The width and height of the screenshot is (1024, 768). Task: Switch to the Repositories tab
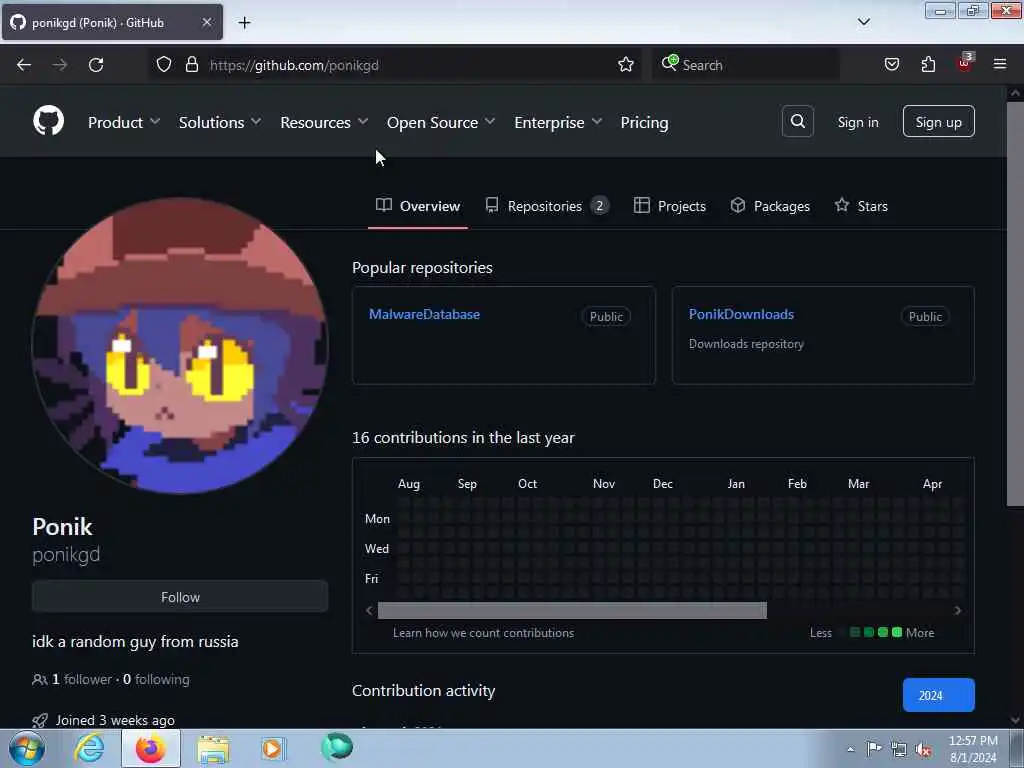point(547,206)
